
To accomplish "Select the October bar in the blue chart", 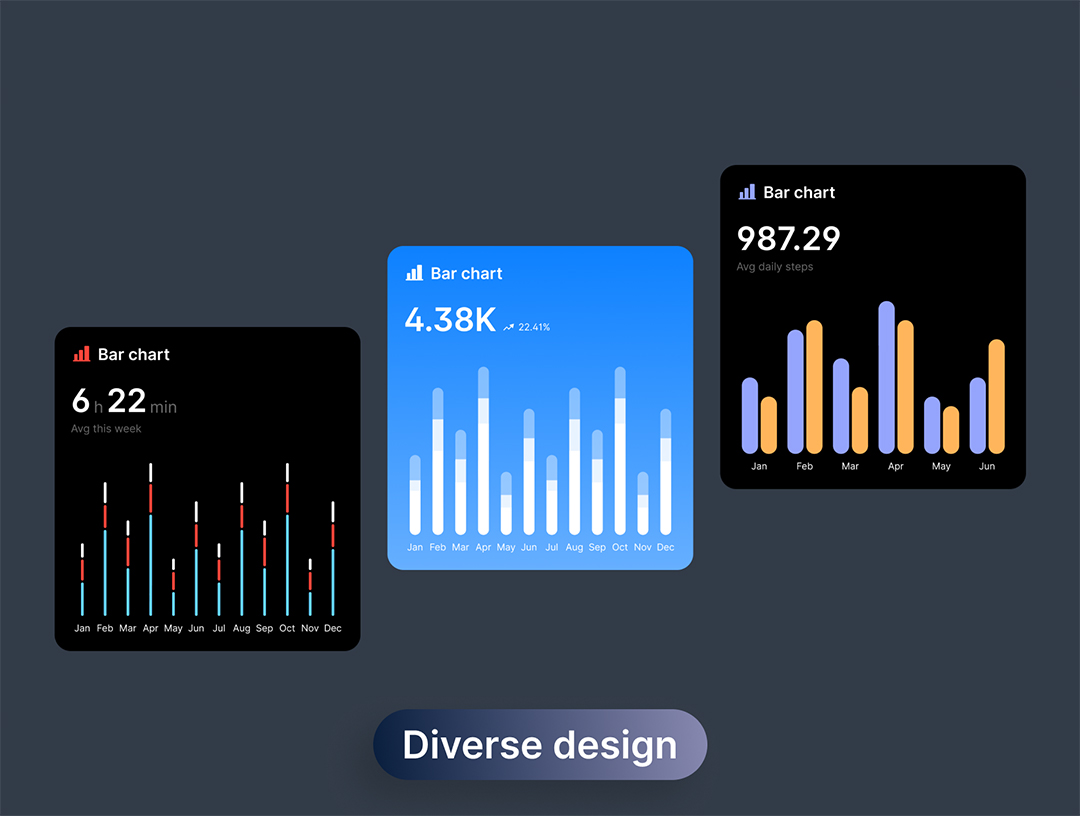I will [x=620, y=451].
